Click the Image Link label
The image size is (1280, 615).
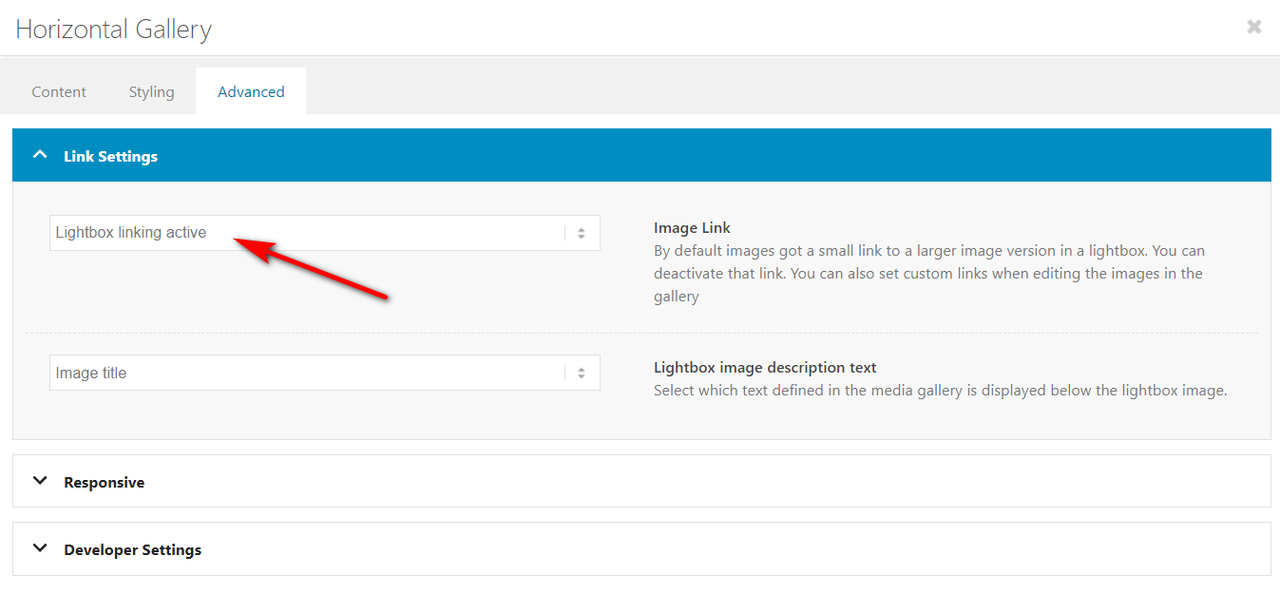[x=692, y=228]
